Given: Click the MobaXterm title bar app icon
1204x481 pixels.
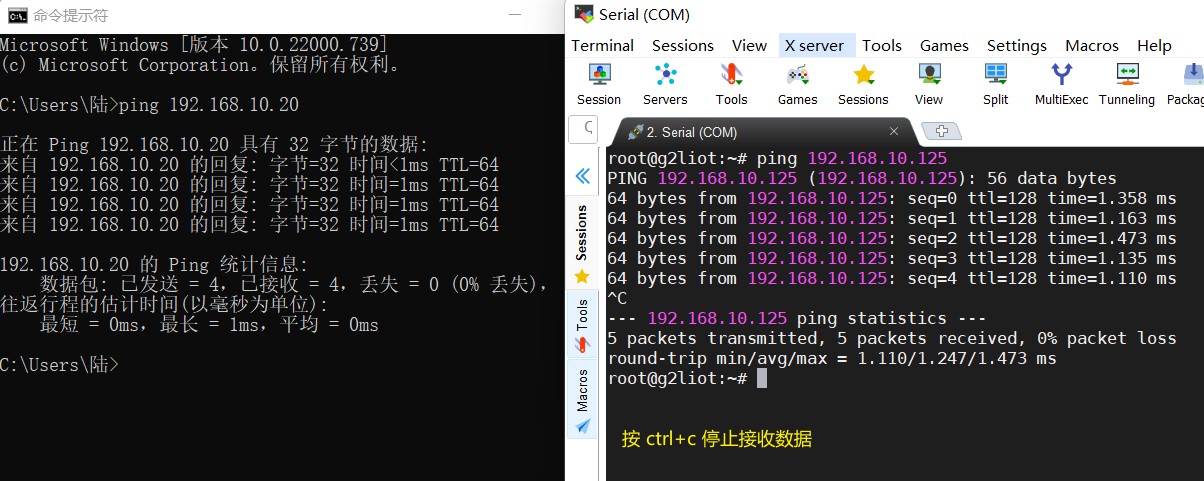Looking at the screenshot, I should [x=583, y=15].
